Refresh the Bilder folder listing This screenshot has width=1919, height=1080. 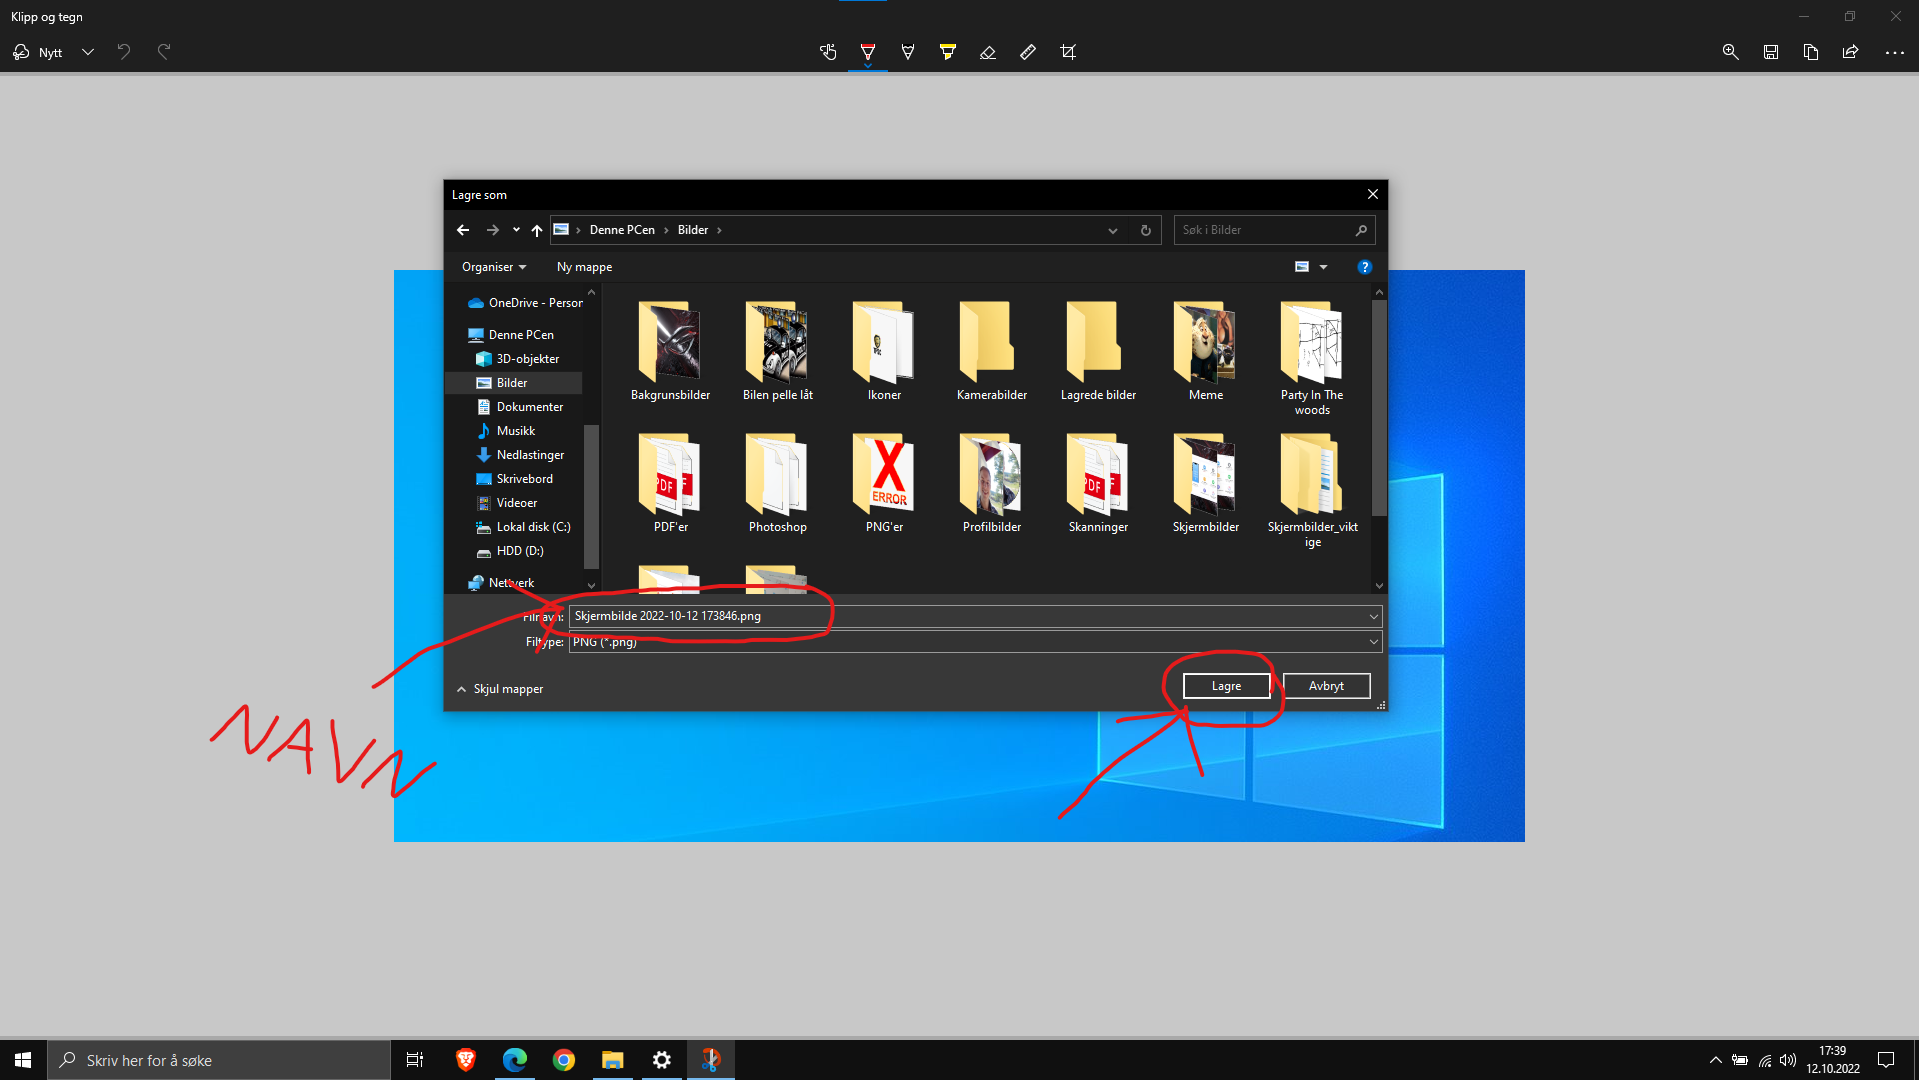tap(1146, 230)
